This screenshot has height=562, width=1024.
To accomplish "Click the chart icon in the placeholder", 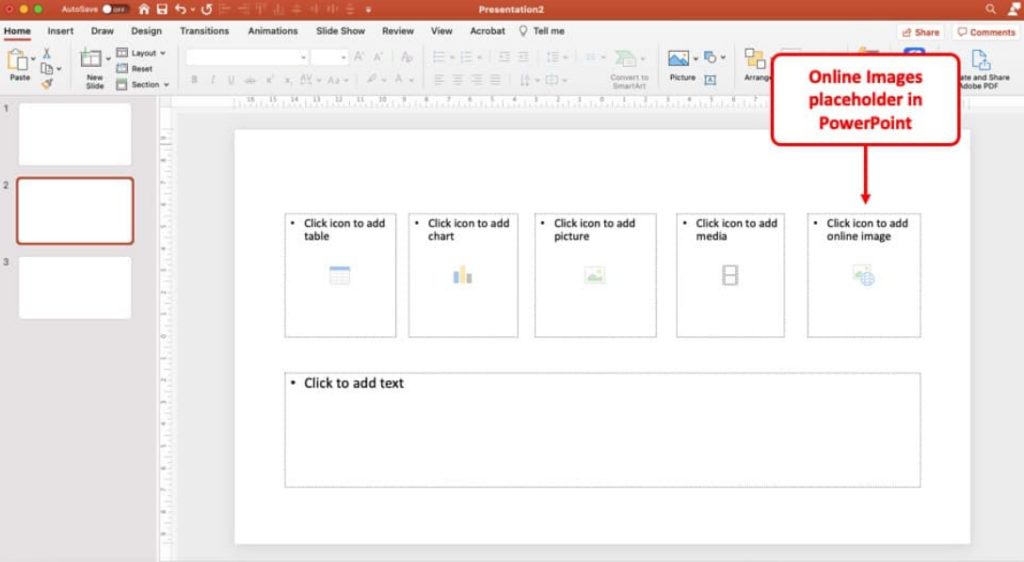I will coord(462,274).
